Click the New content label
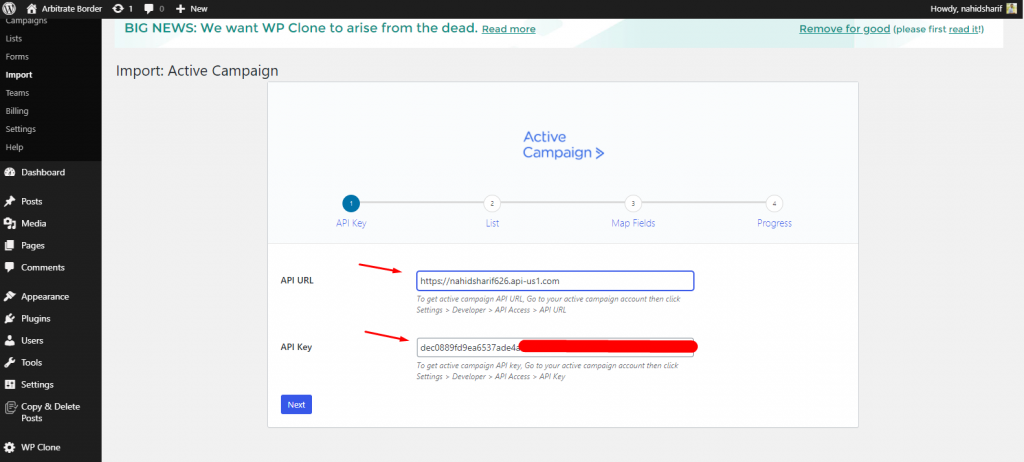 point(199,8)
